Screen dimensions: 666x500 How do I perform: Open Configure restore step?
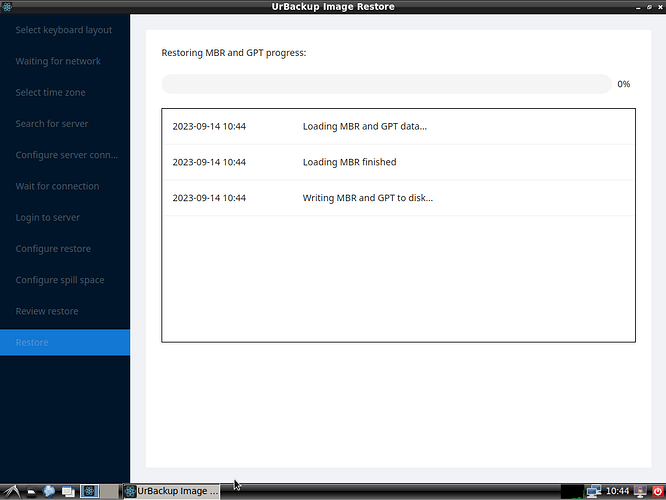[x=53, y=249]
